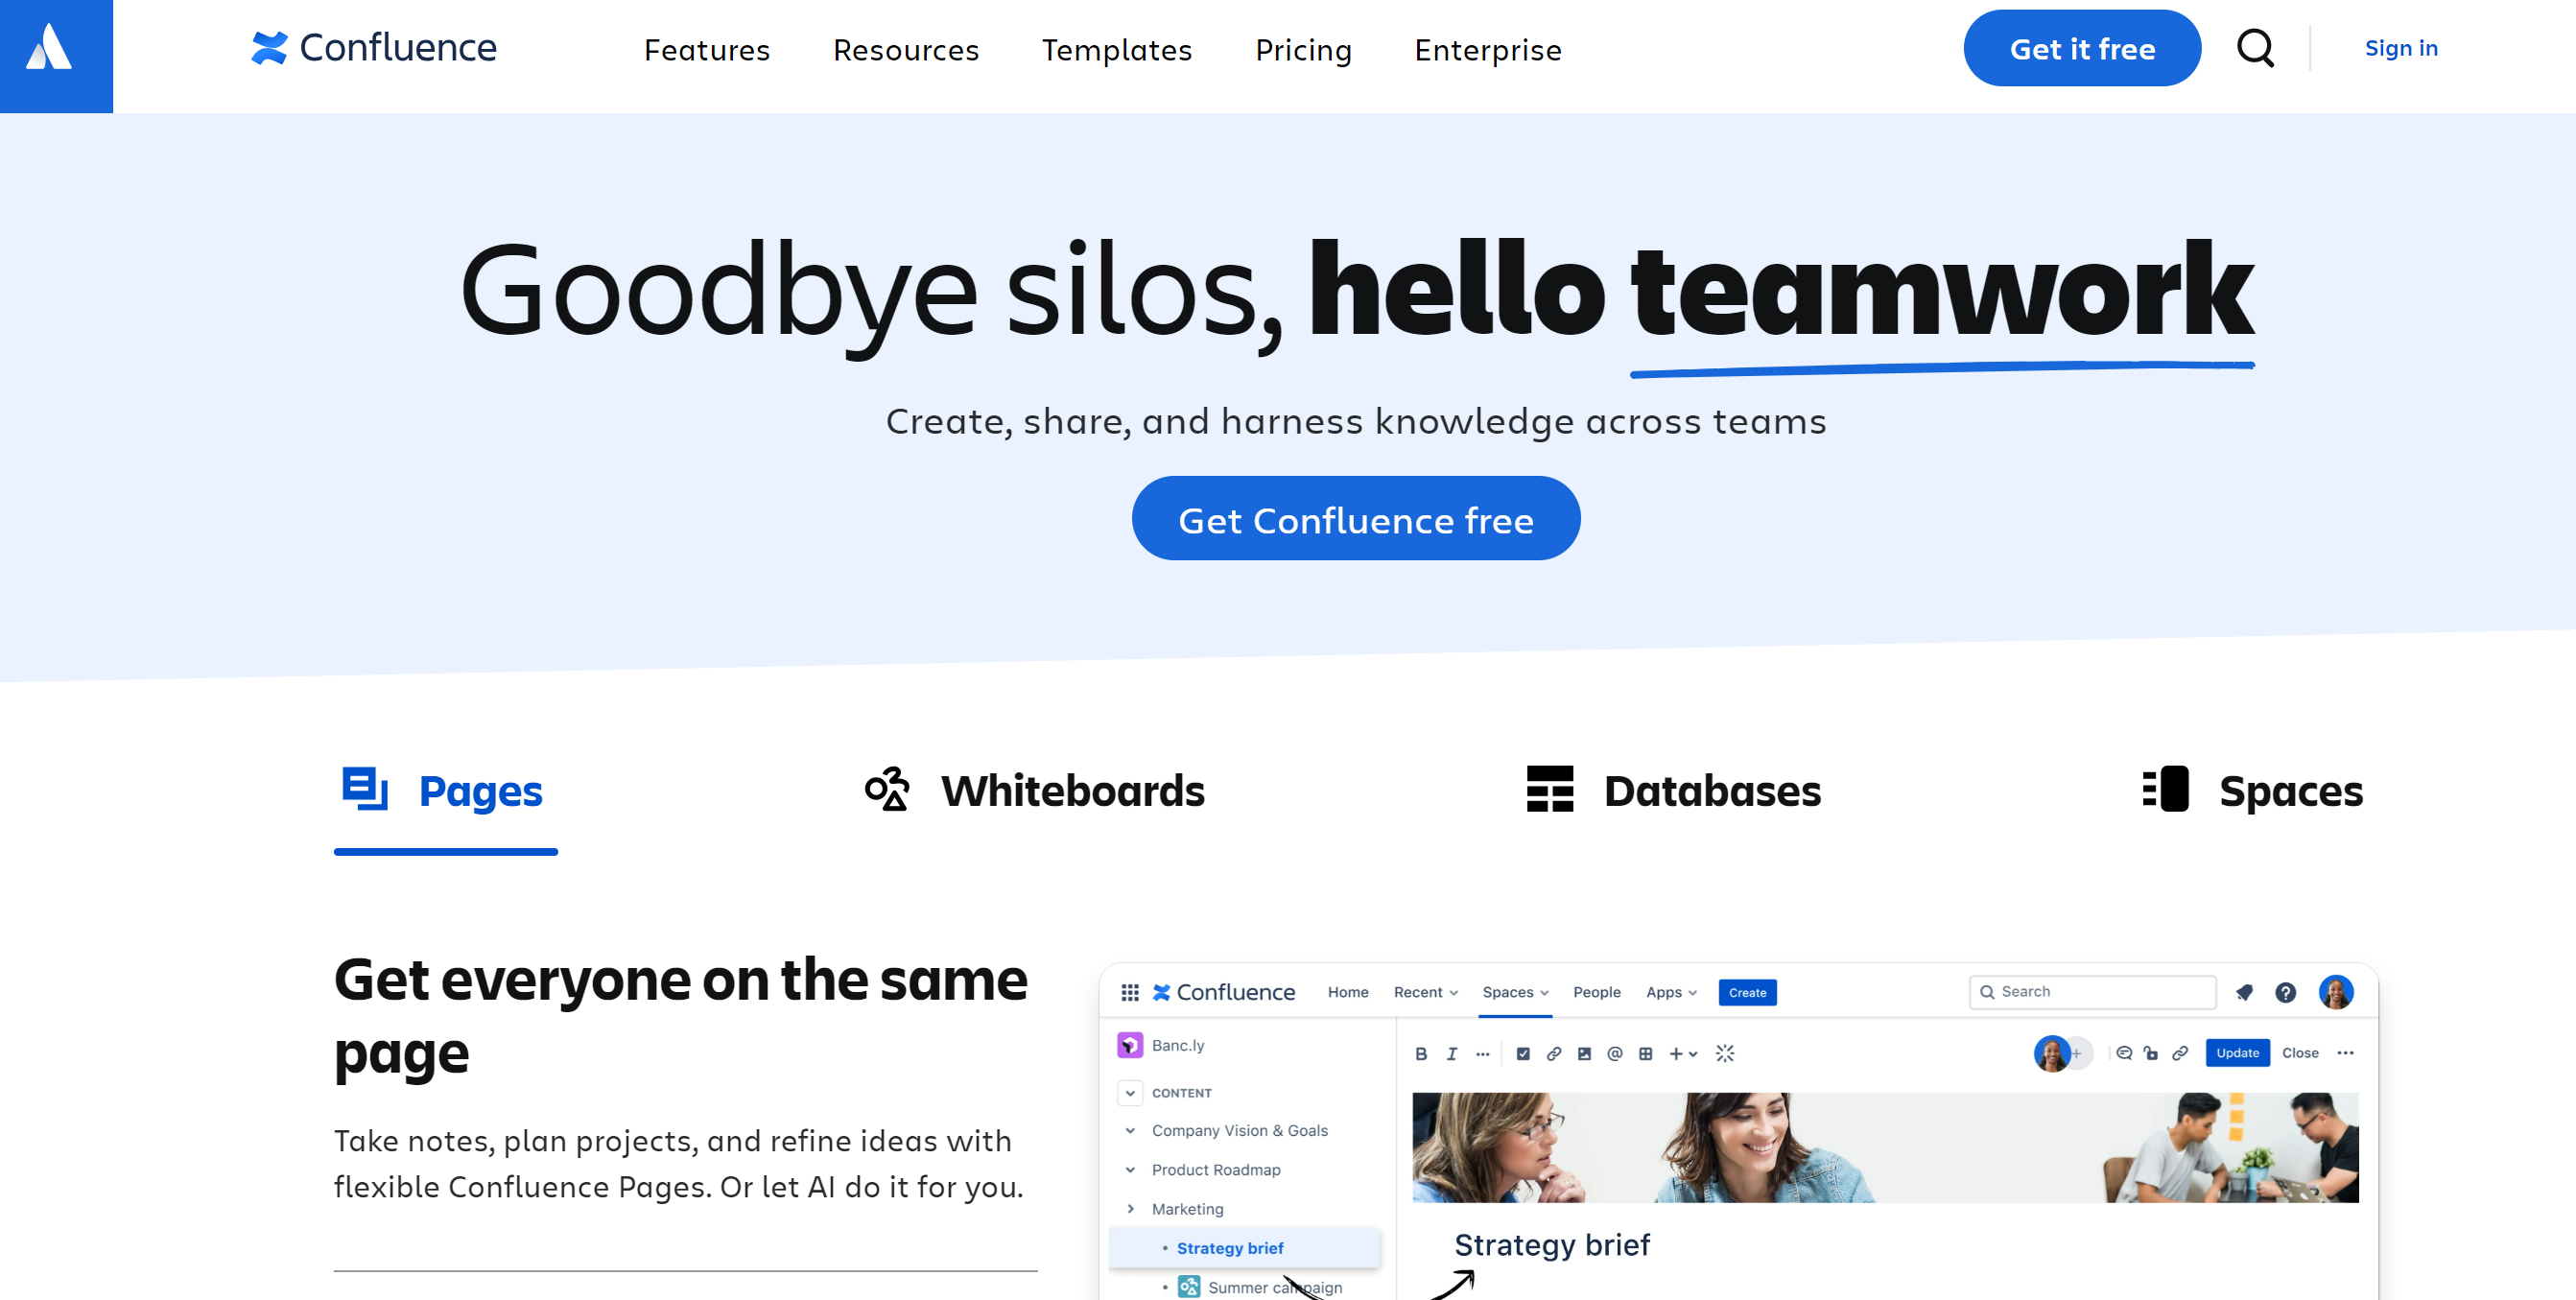The image size is (2576, 1300).
Task: Click the Whiteboards tab icon
Action: tap(886, 788)
